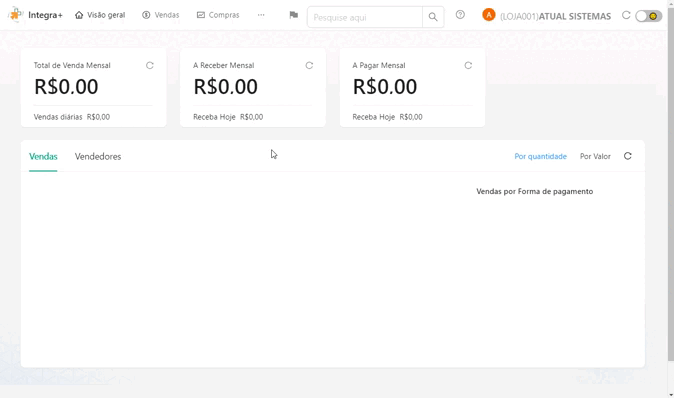Click the Integra+ logo icon
Screen dimensions: 674x398
click(x=16, y=15)
